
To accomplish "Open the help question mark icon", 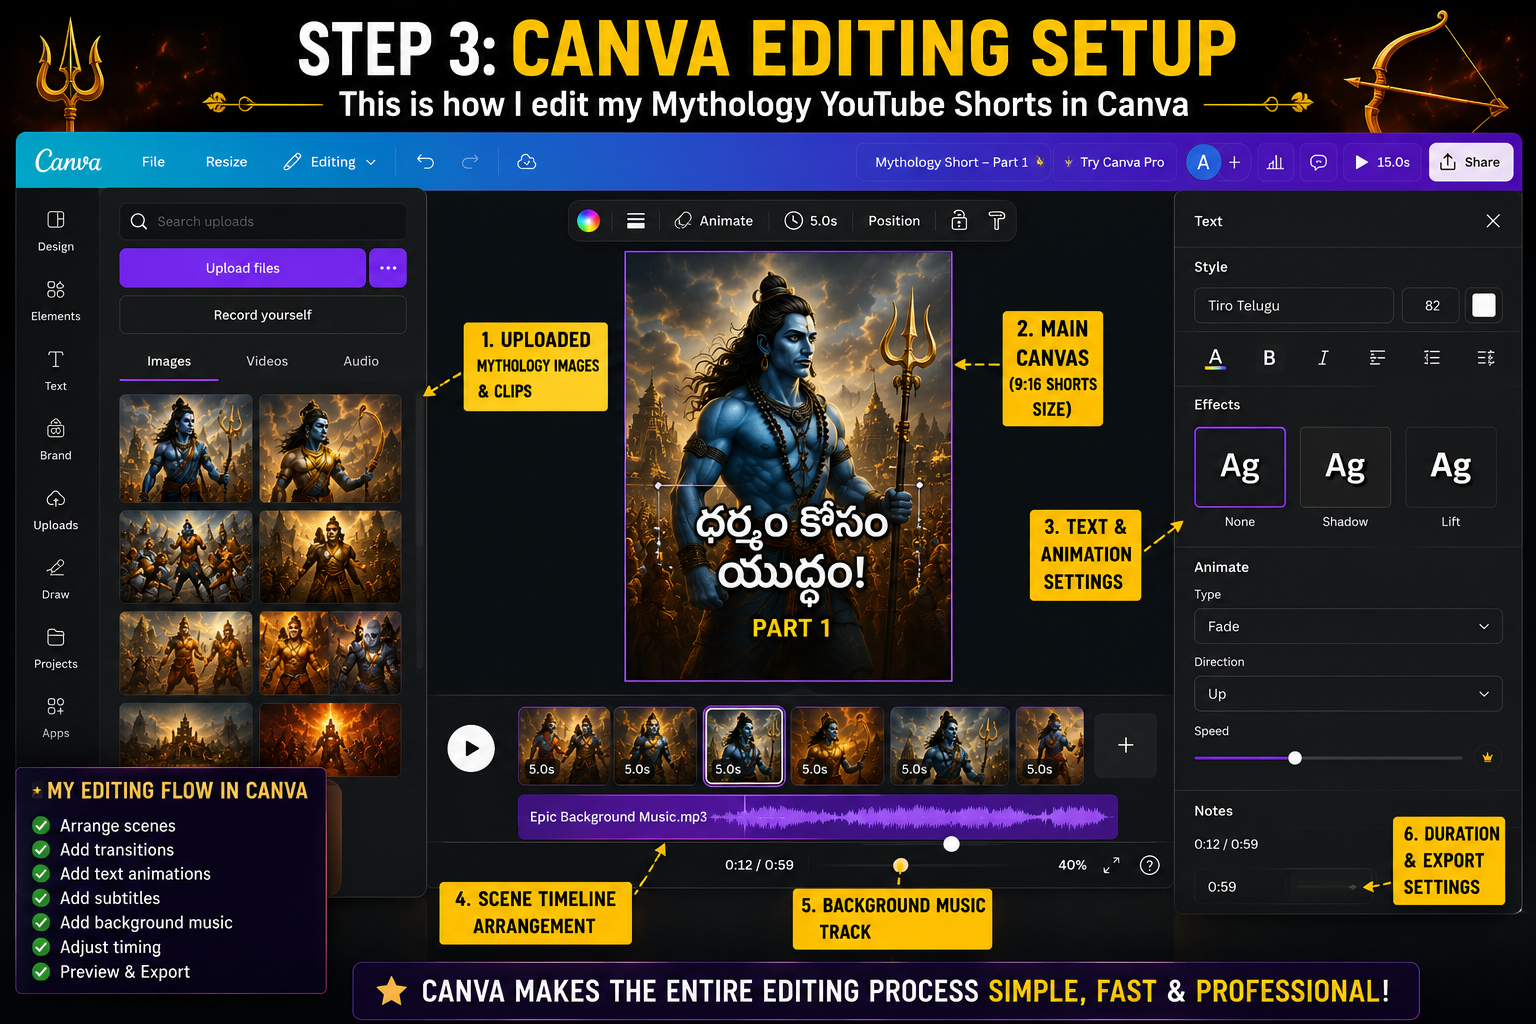I will pos(1150,865).
